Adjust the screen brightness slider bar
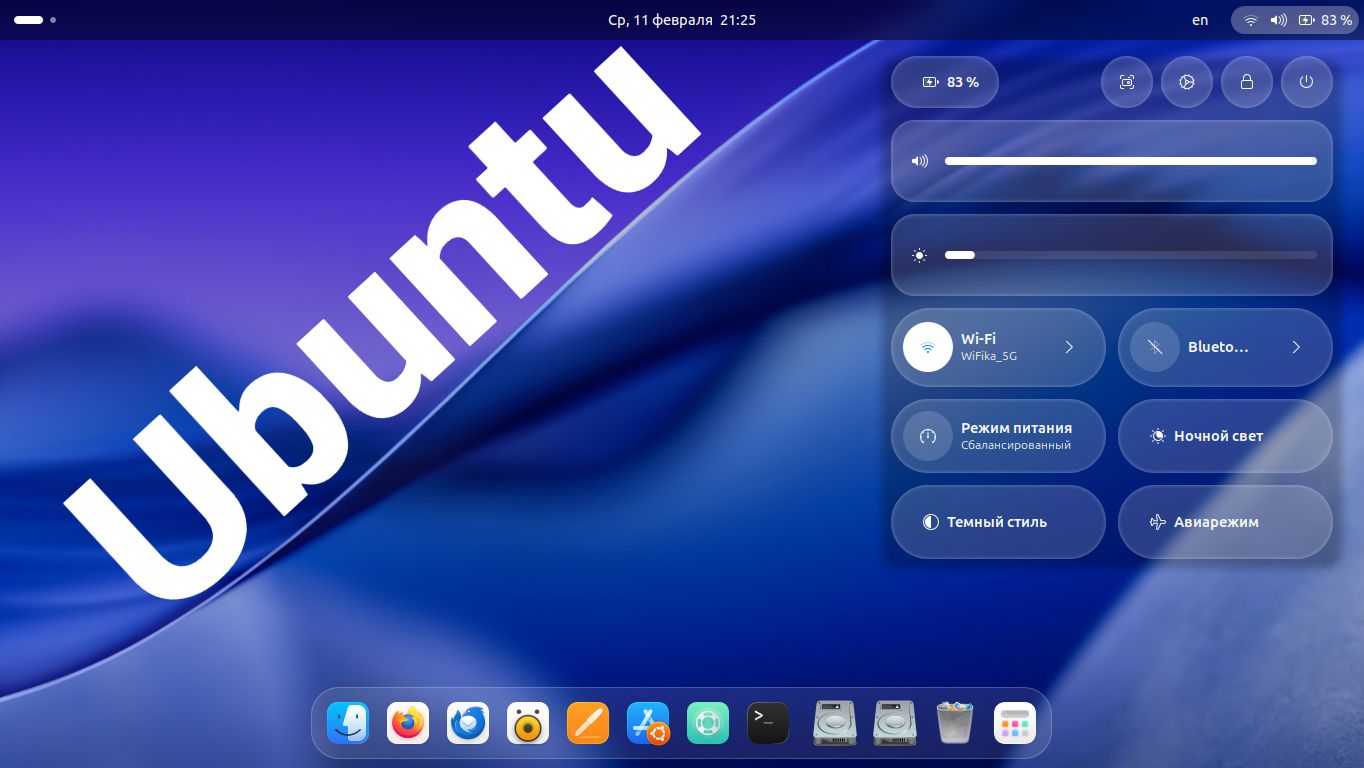 1131,255
